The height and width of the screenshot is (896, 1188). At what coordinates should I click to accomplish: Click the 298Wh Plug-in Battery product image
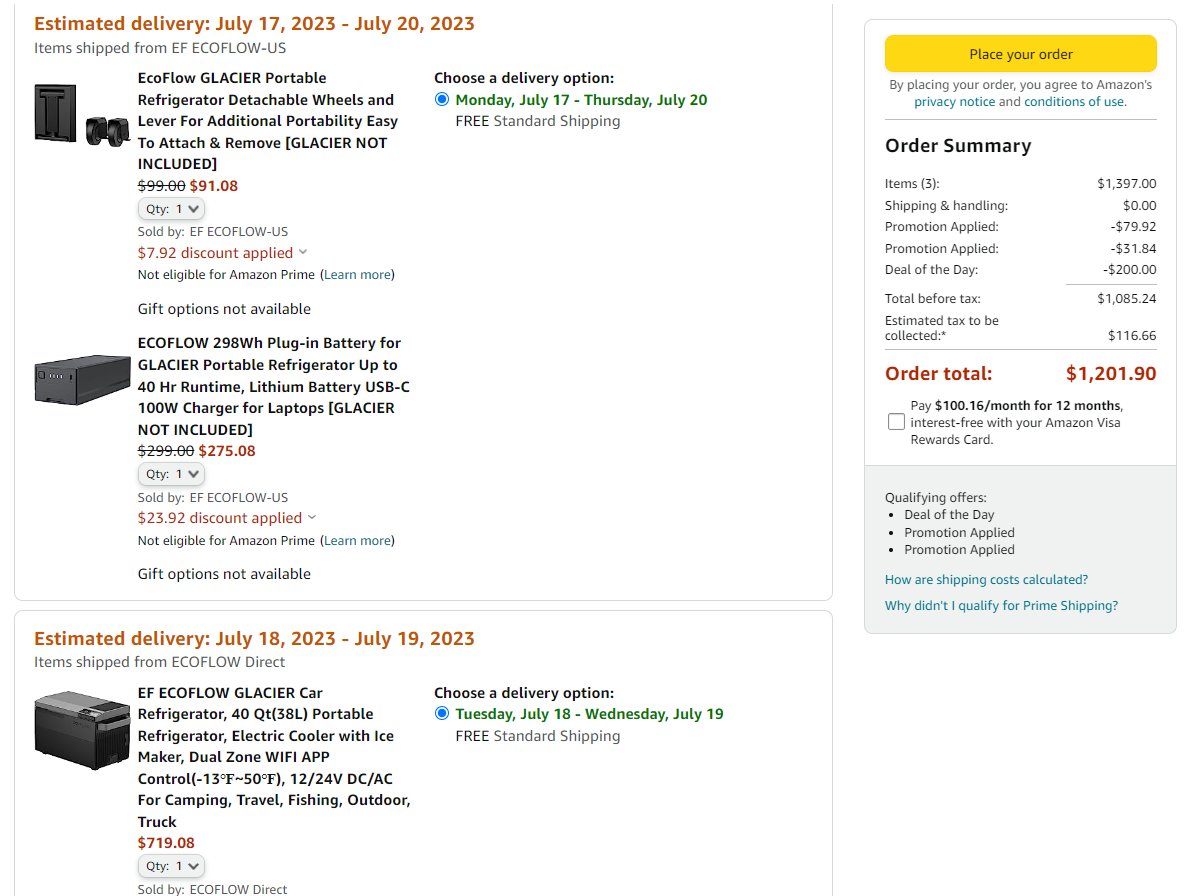point(82,379)
